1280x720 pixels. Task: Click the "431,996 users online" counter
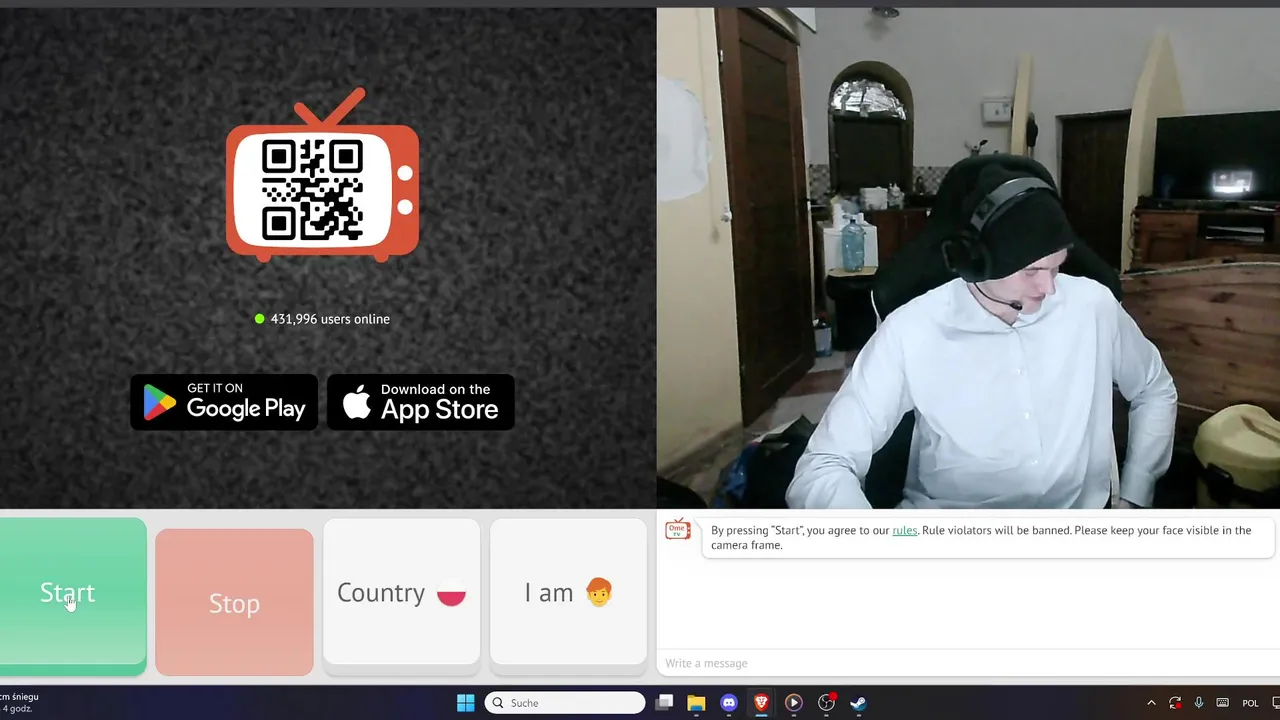pyautogui.click(x=322, y=319)
